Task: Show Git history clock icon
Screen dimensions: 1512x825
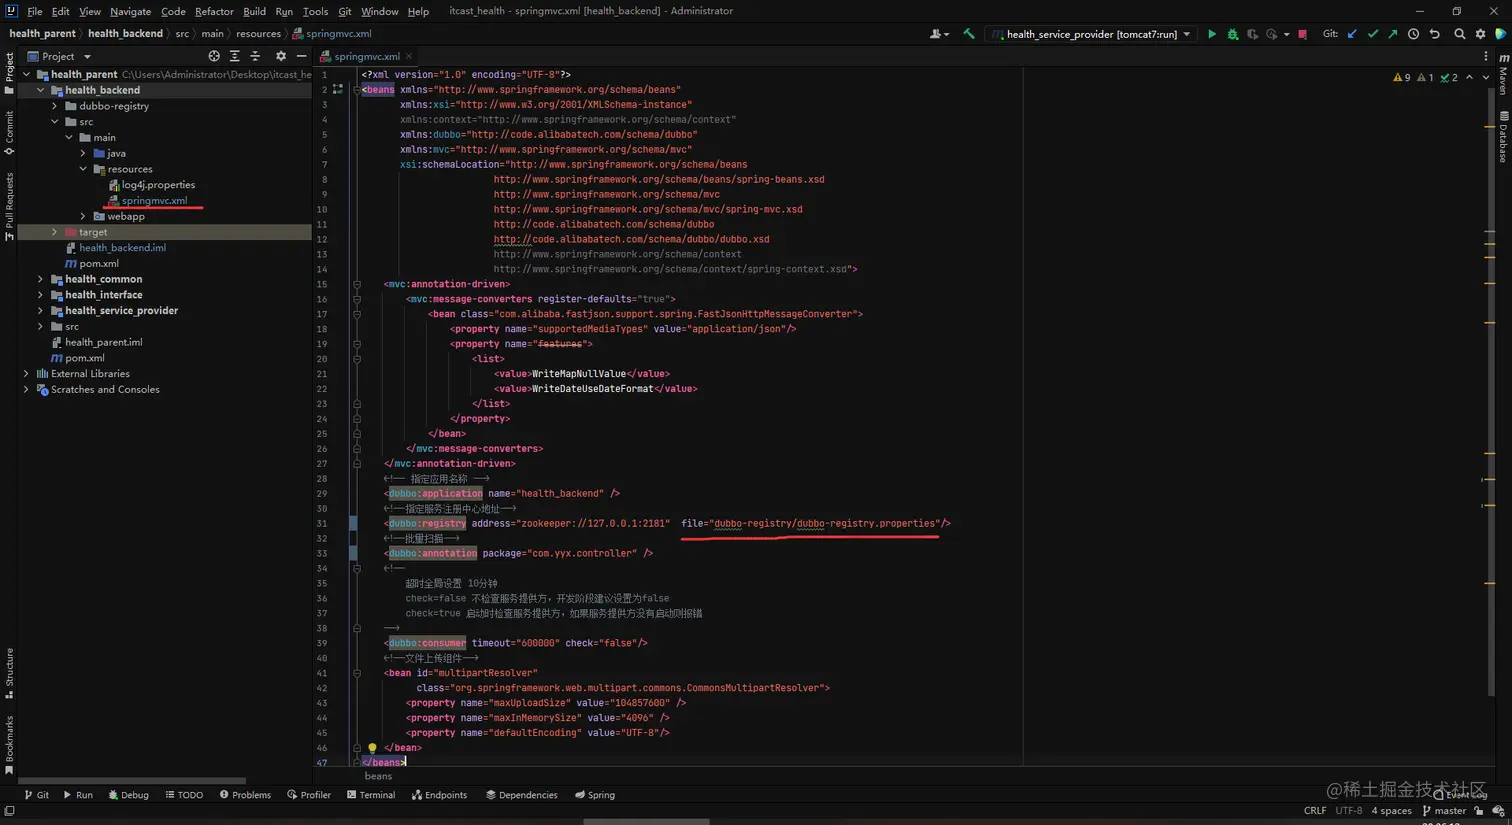Action: coord(1413,34)
